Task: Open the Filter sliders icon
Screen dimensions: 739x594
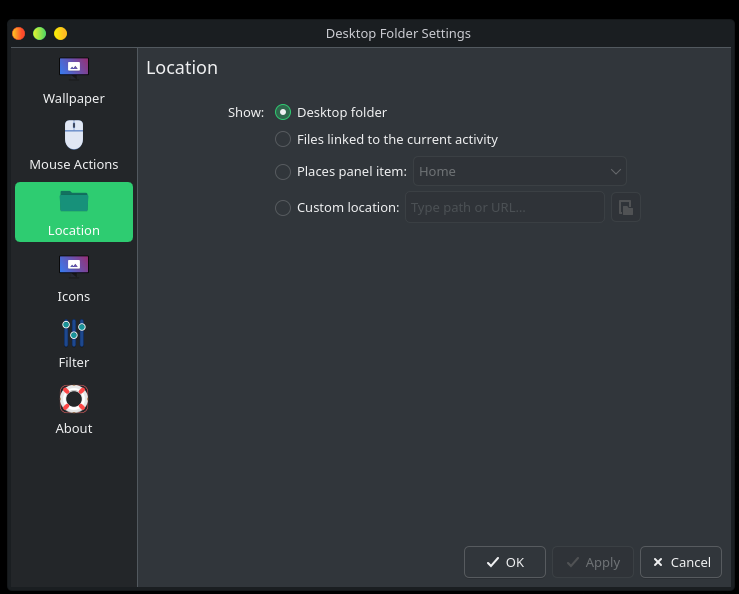Action: [x=74, y=332]
